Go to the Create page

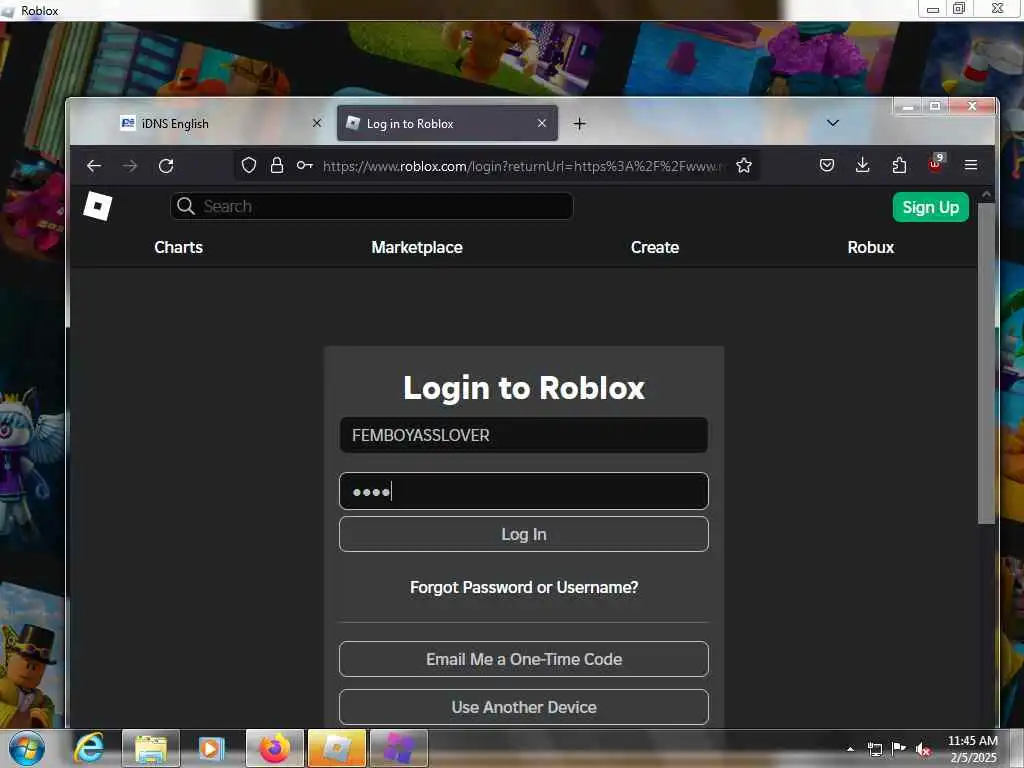655,248
